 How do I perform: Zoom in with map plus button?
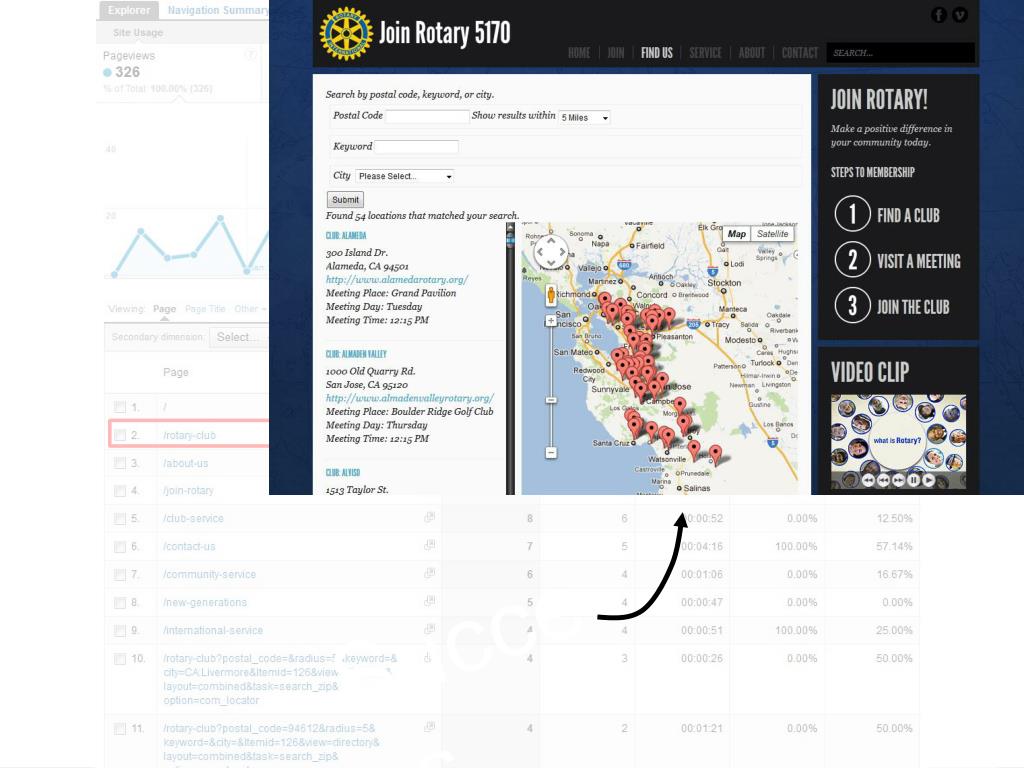[551, 321]
